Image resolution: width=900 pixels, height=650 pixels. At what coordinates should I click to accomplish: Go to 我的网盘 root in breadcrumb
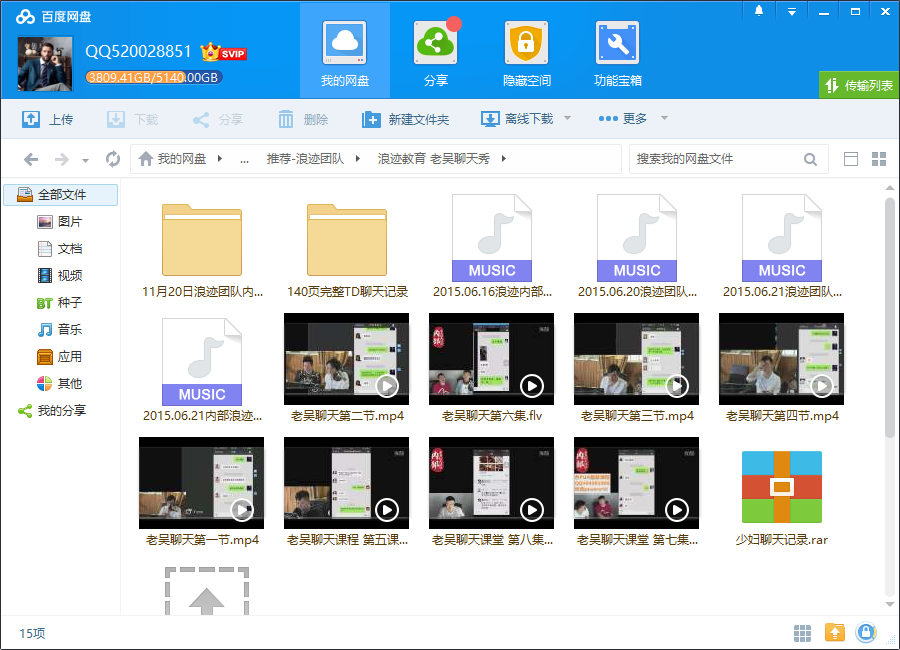point(172,158)
